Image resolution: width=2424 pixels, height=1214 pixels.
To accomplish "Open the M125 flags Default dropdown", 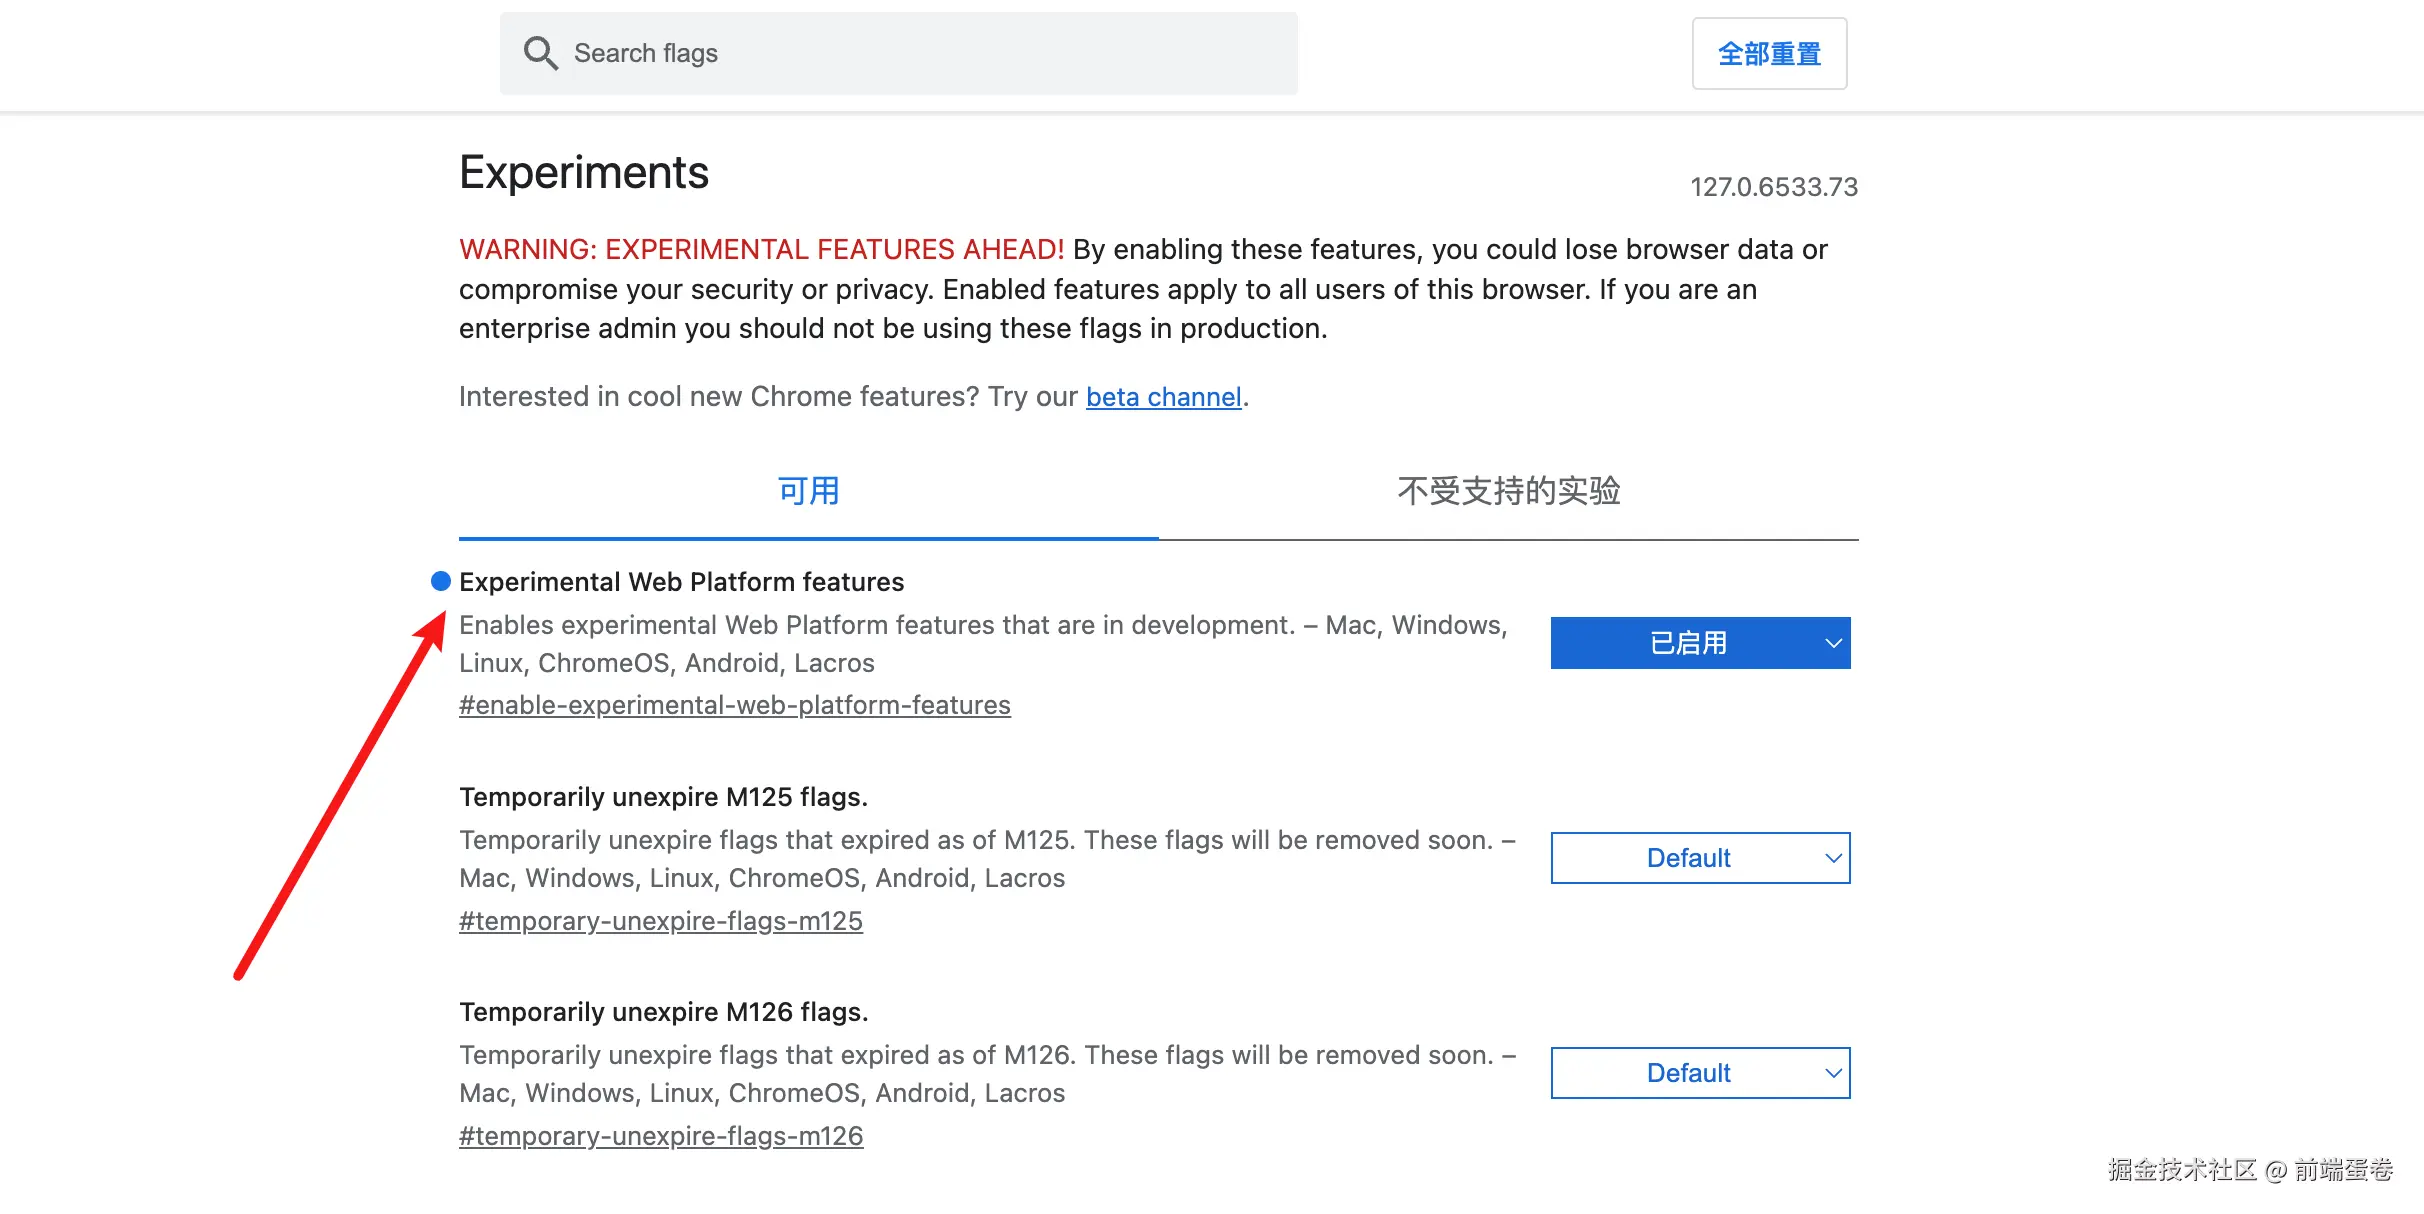I will pos(1688,858).
